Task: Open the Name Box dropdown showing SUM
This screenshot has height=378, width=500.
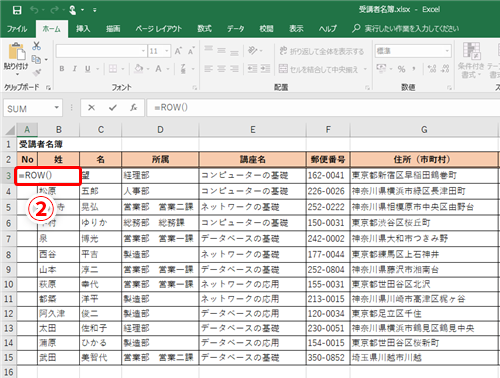Action: click(57, 108)
